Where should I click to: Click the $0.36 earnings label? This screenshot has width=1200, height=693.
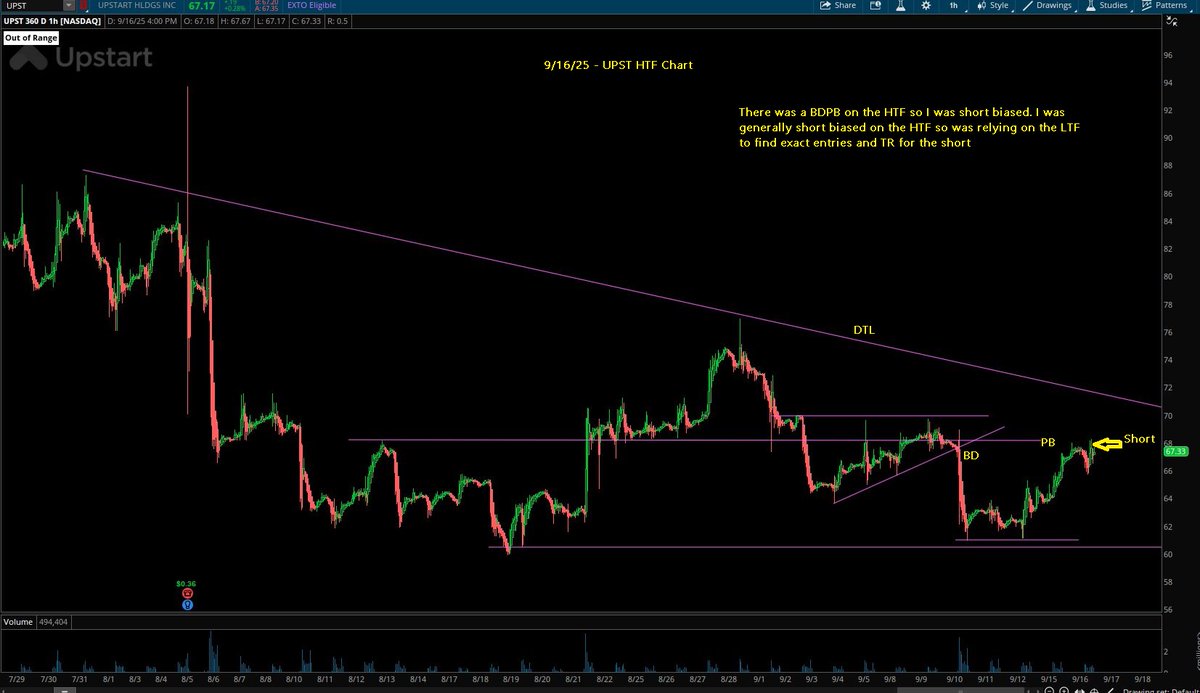pos(187,582)
